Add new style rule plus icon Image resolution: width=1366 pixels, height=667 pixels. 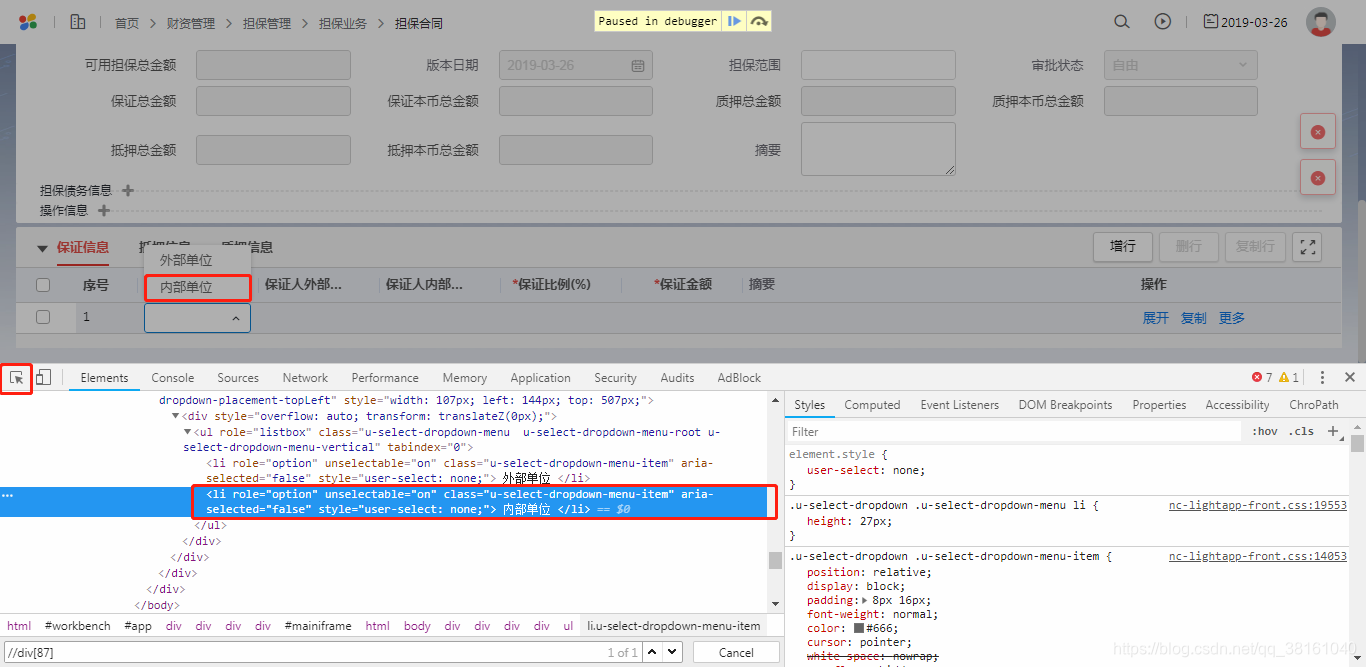tap(1332, 431)
